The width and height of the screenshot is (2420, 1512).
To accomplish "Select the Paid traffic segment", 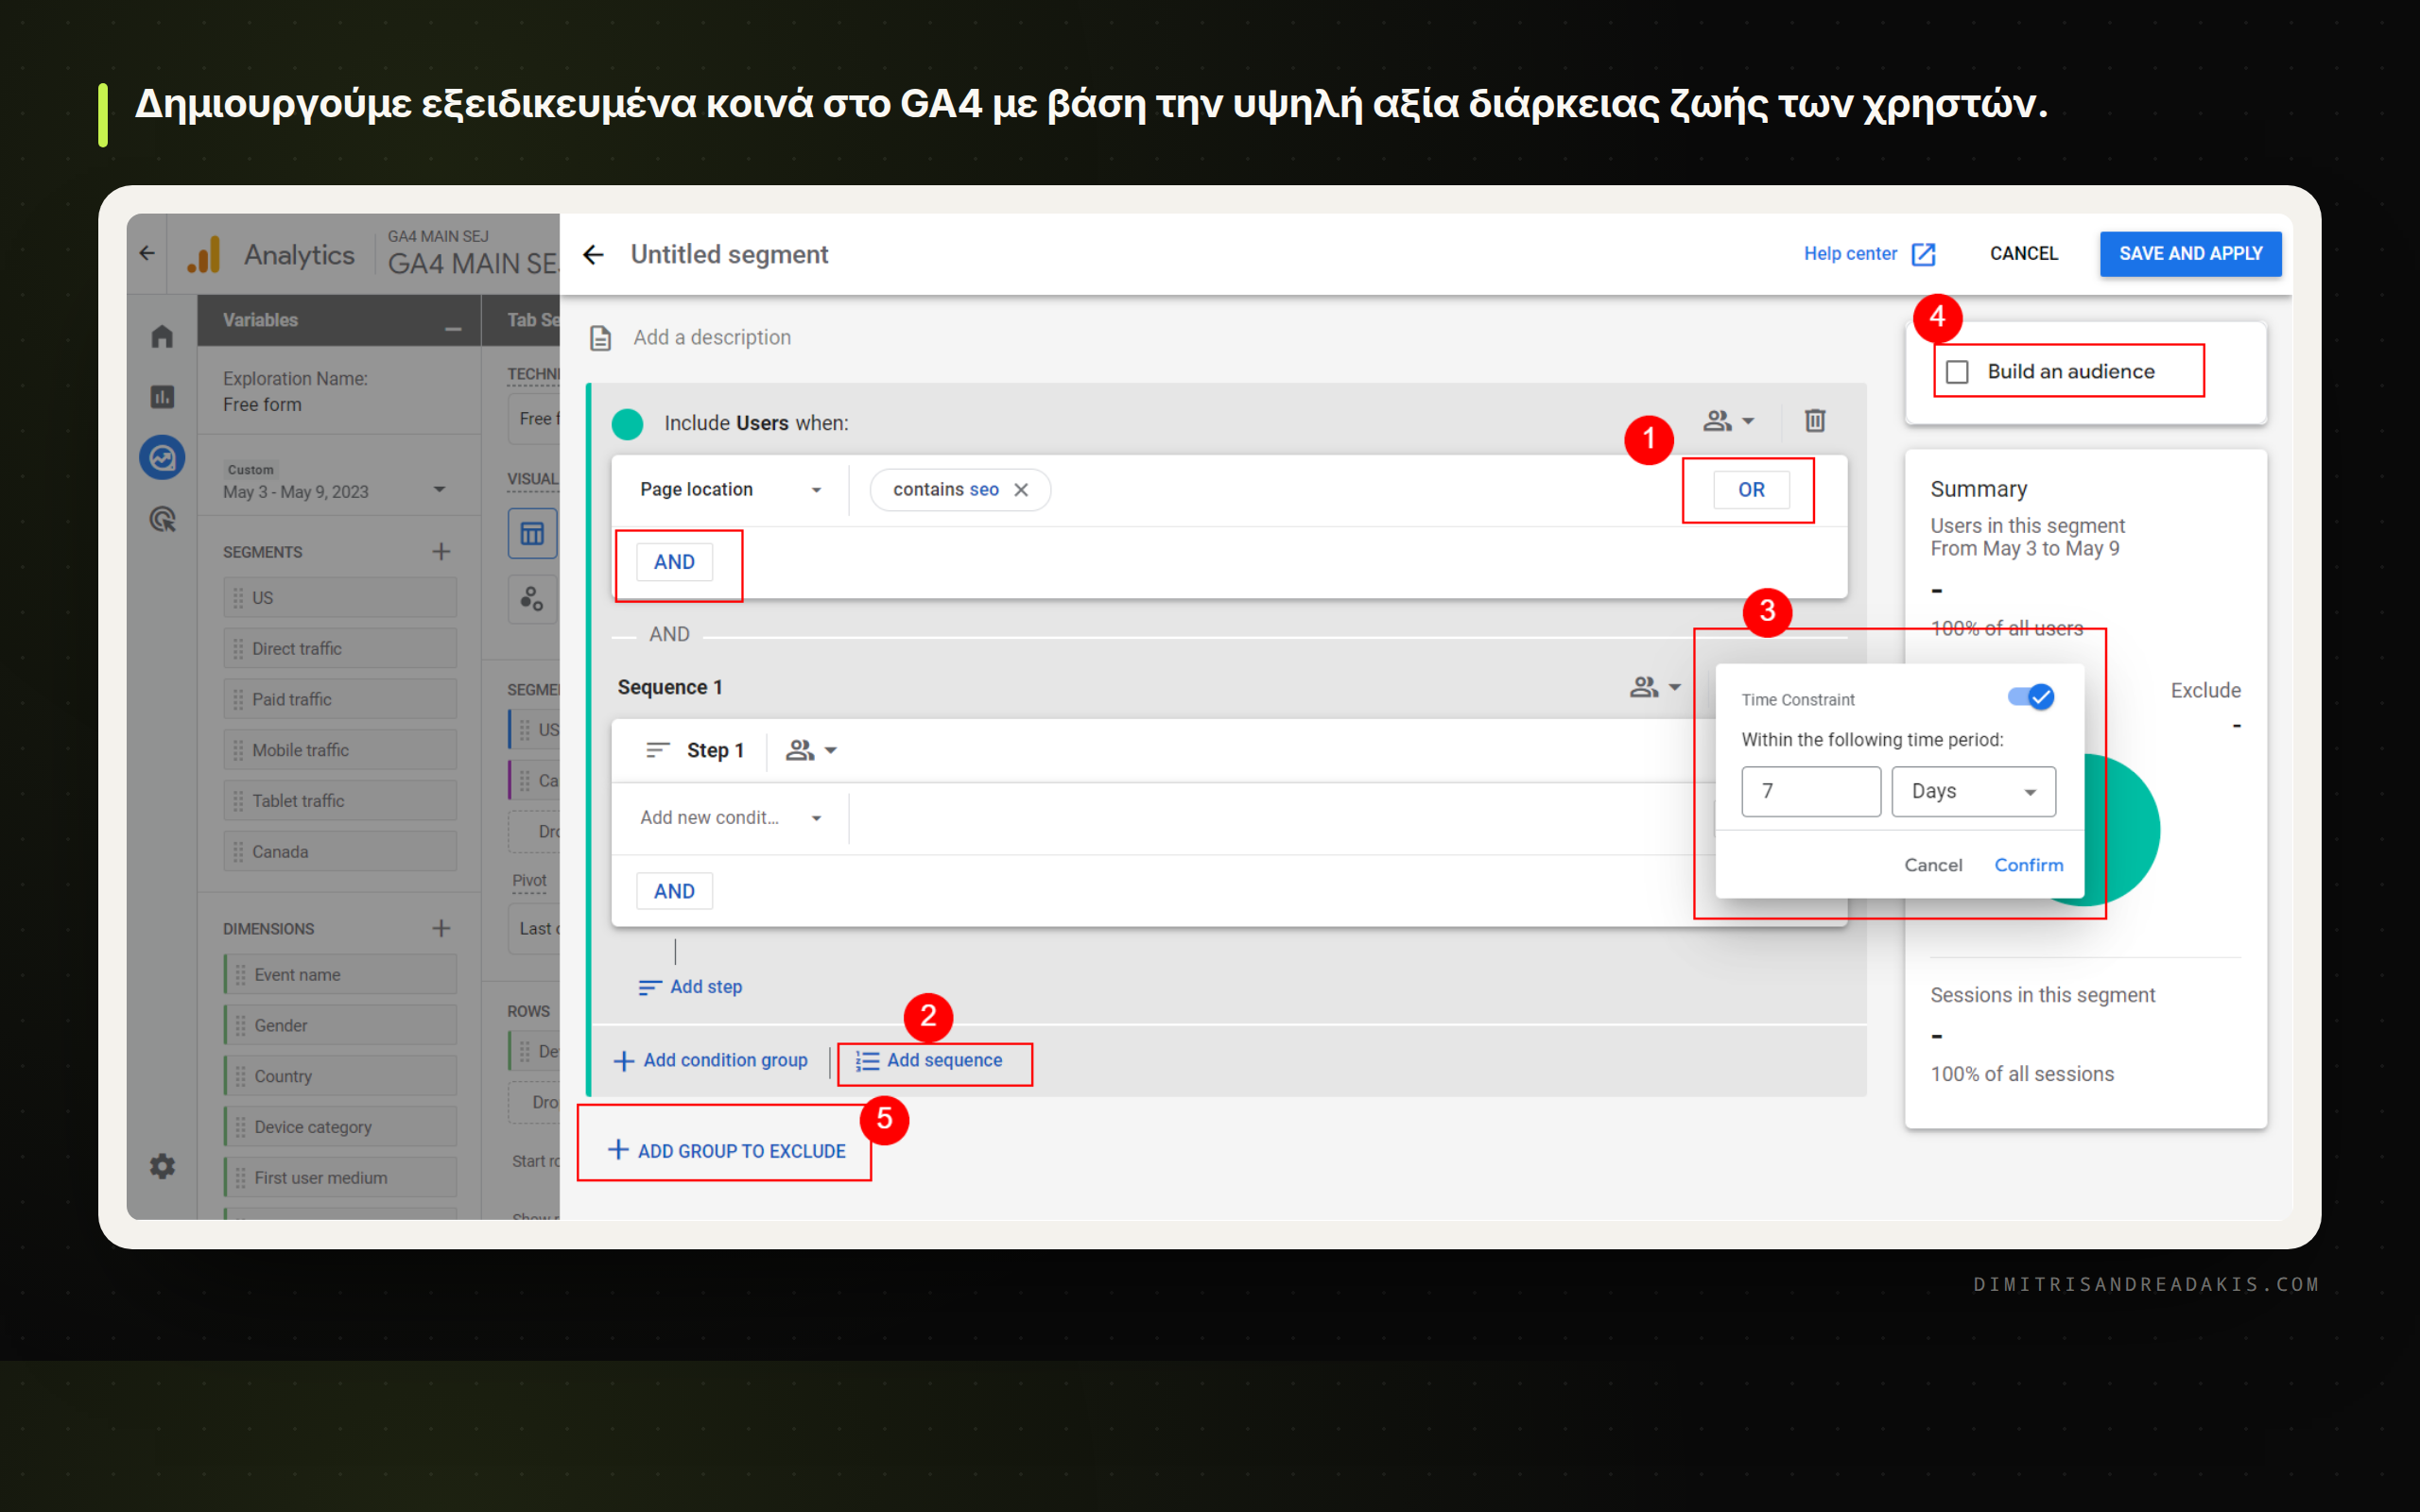I will pos(340,699).
